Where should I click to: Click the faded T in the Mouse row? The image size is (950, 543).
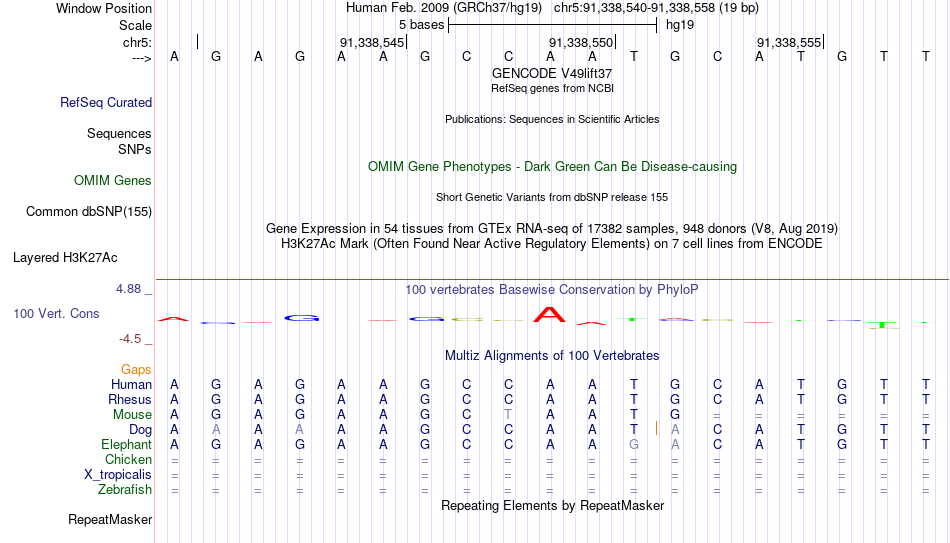coord(508,415)
